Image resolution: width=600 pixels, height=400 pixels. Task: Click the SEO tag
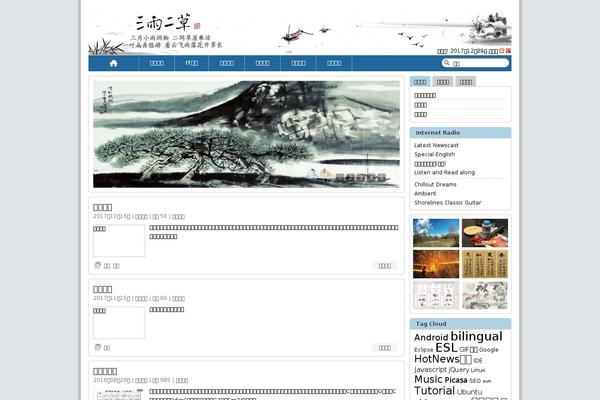tap(475, 381)
